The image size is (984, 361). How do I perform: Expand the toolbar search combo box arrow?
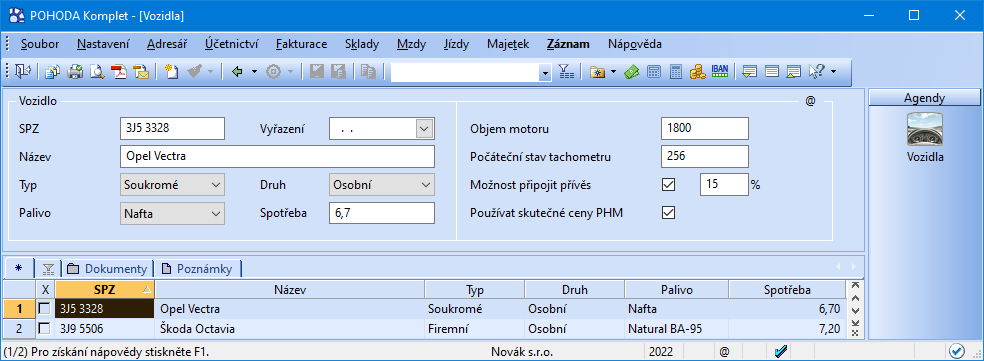pyautogui.click(x=545, y=72)
